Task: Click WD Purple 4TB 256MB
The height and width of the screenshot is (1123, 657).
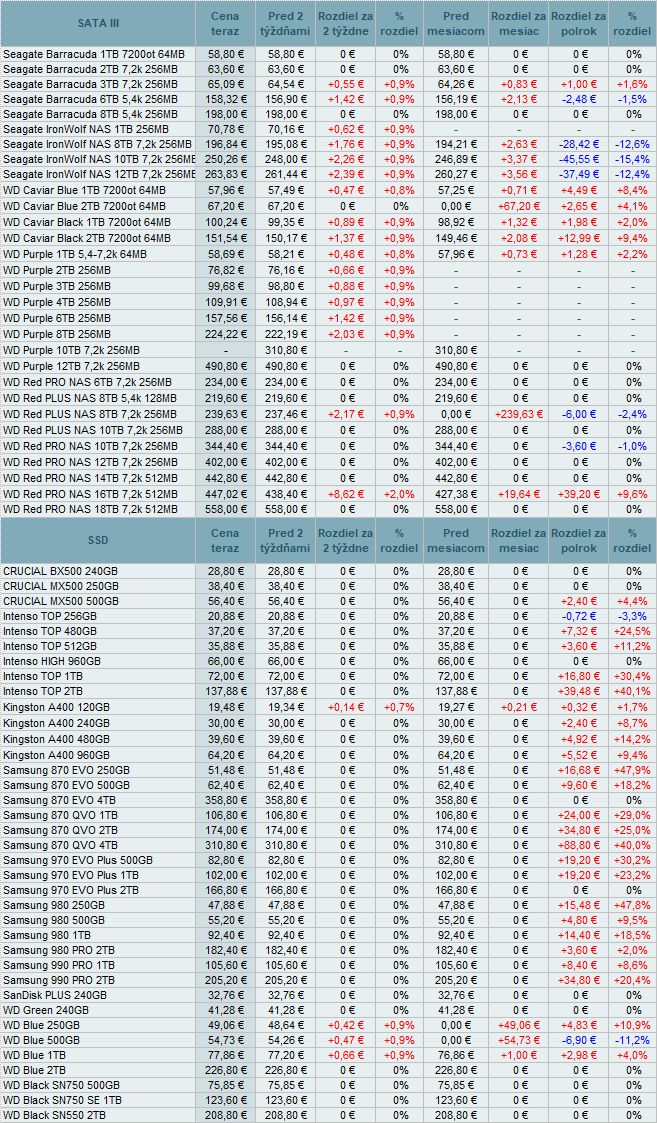Action: [x=57, y=302]
